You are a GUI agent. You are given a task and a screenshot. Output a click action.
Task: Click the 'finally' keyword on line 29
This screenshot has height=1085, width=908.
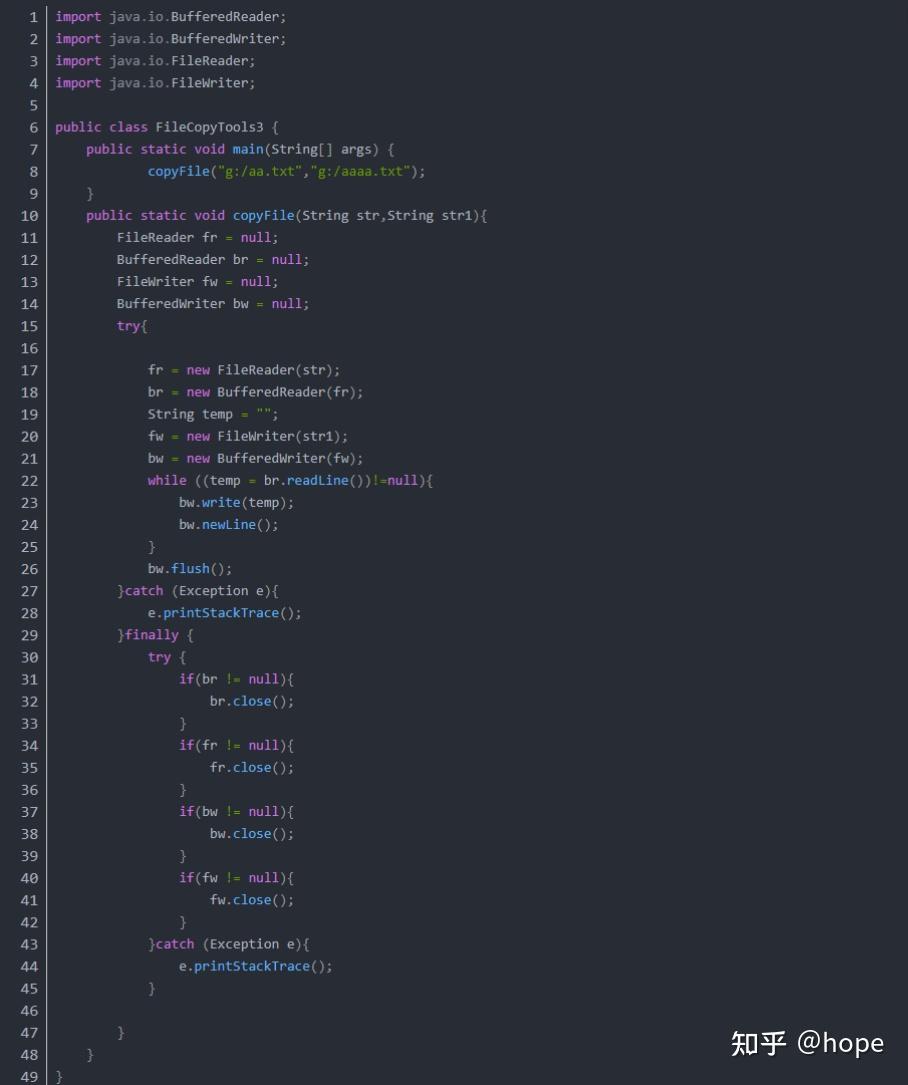pos(151,635)
